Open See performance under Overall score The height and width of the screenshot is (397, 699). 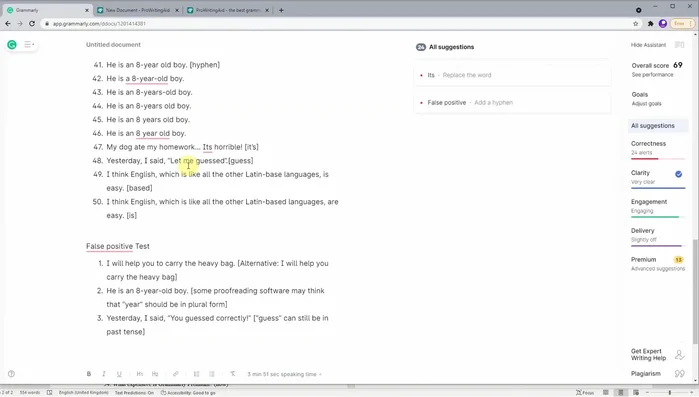point(652,75)
